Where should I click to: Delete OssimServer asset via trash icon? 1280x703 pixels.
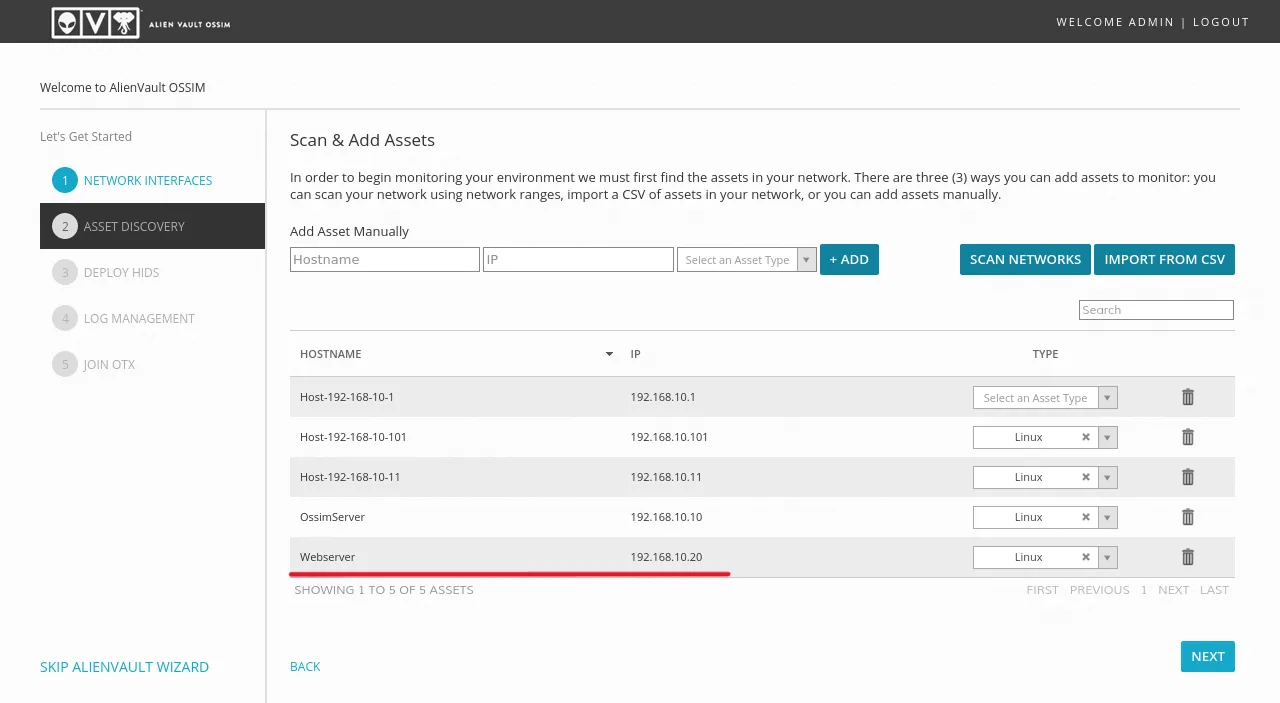click(1187, 517)
